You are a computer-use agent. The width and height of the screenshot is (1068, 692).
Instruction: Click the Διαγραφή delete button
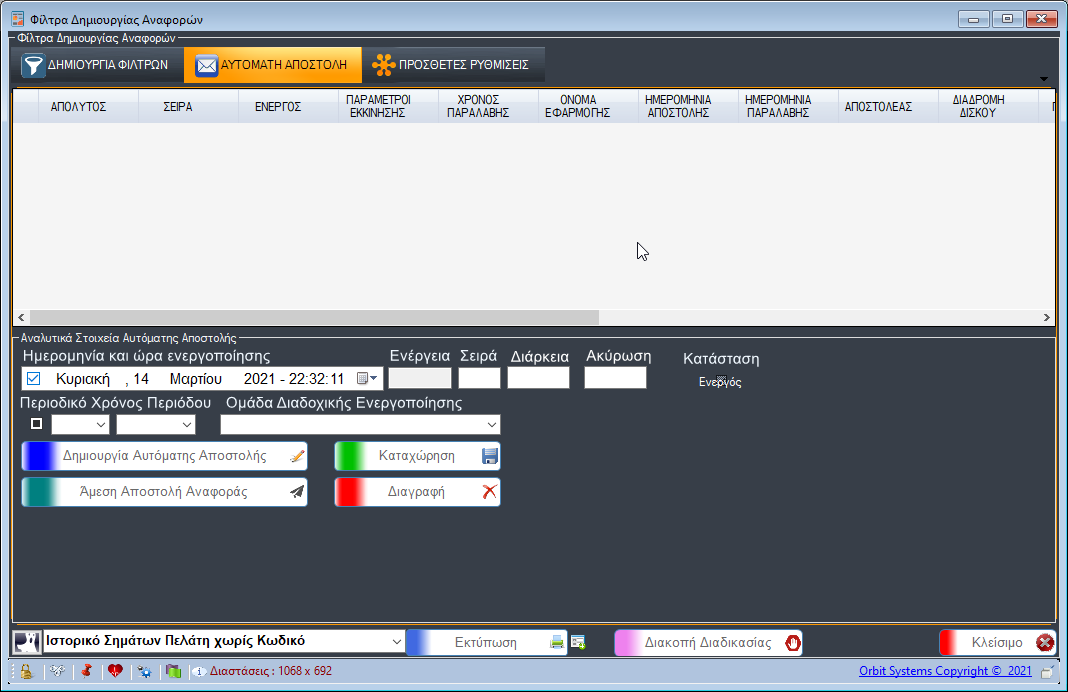417,492
